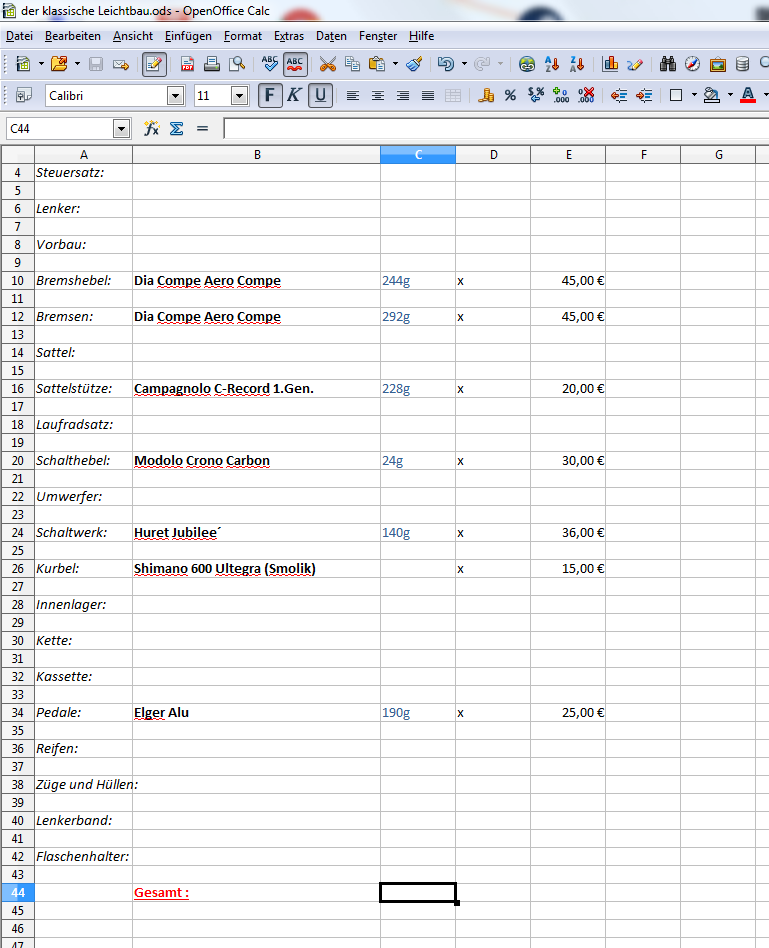The width and height of the screenshot is (769, 948).
Task: Toggle Edit File mode icon
Action: [x=154, y=63]
